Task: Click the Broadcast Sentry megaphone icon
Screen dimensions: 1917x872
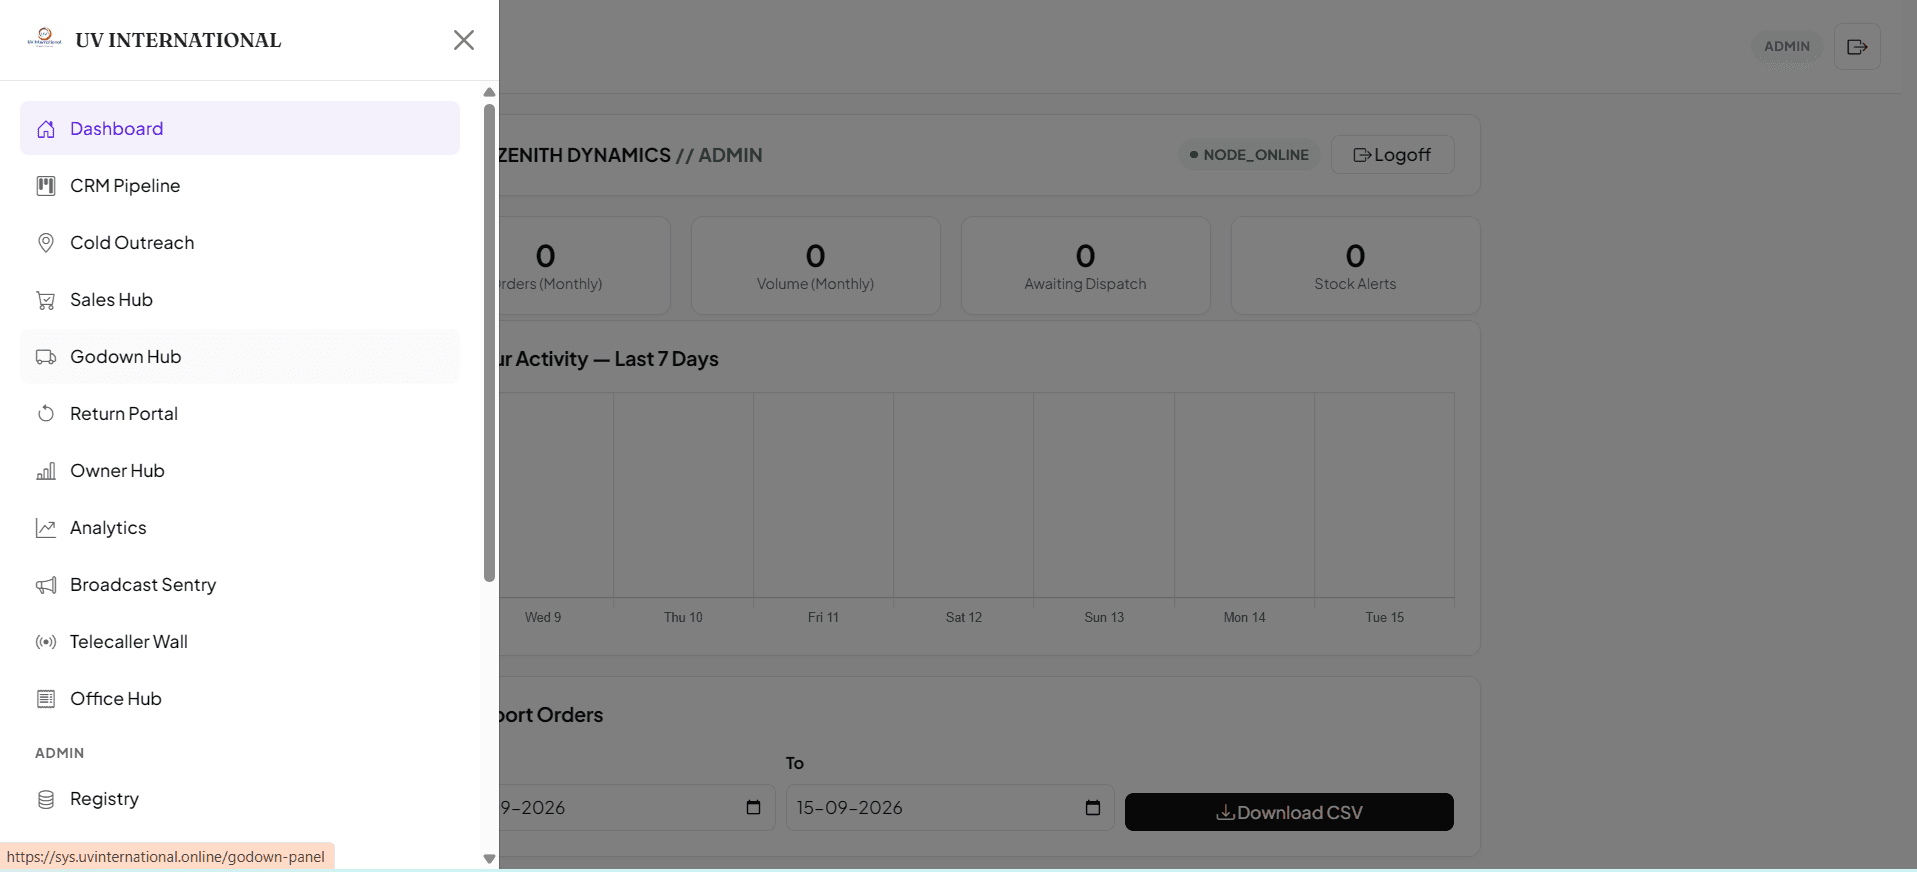Action: 46,585
